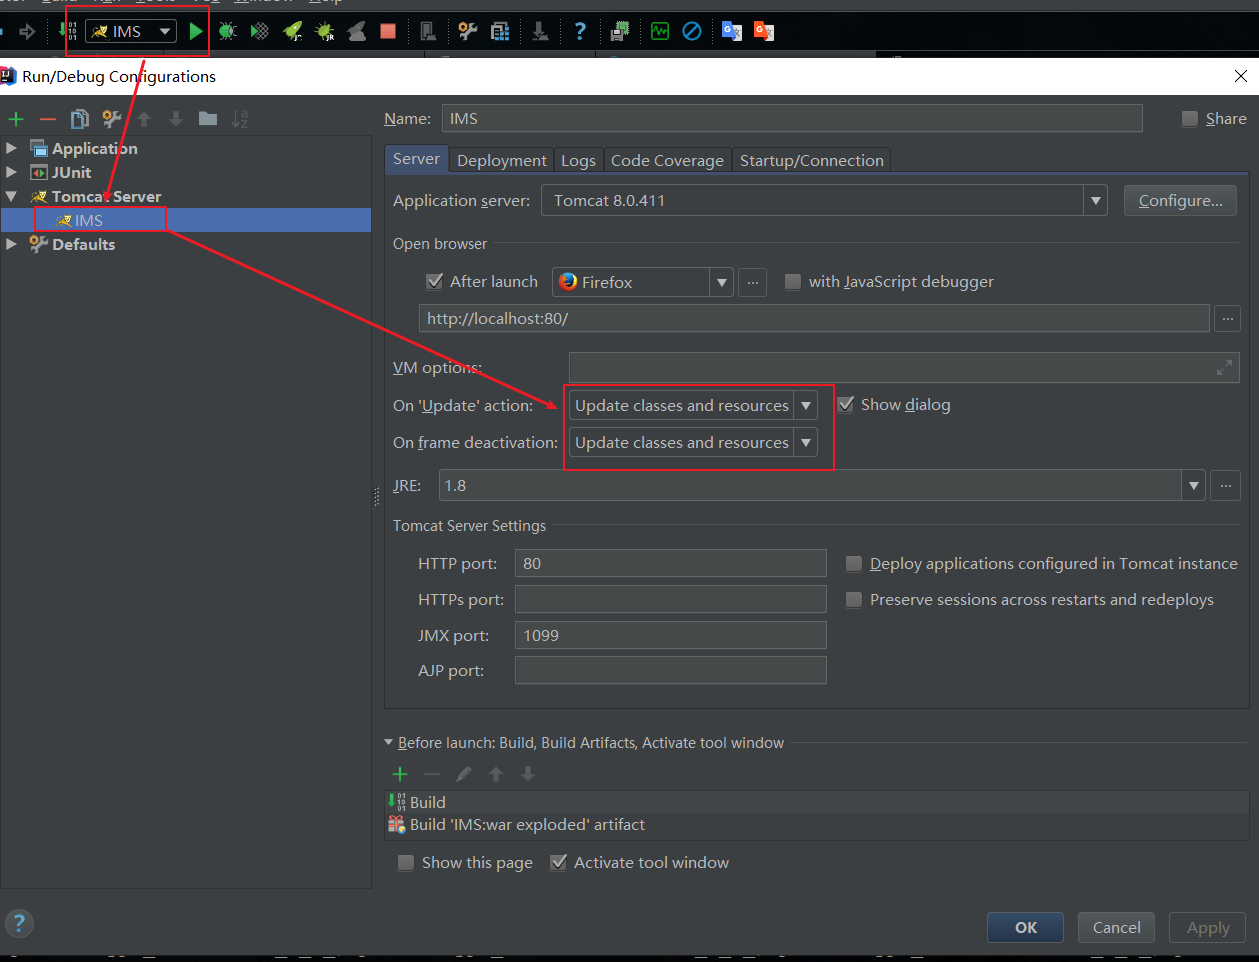Viewport: 1259px width, 962px height.
Task: Sort configurations alphabetically icon
Action: click(x=240, y=119)
